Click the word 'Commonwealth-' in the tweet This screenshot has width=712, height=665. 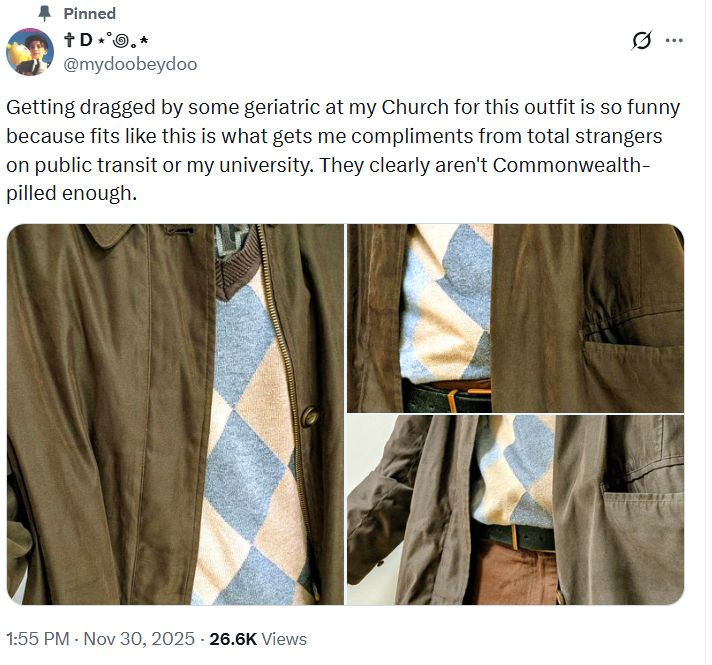[572, 165]
